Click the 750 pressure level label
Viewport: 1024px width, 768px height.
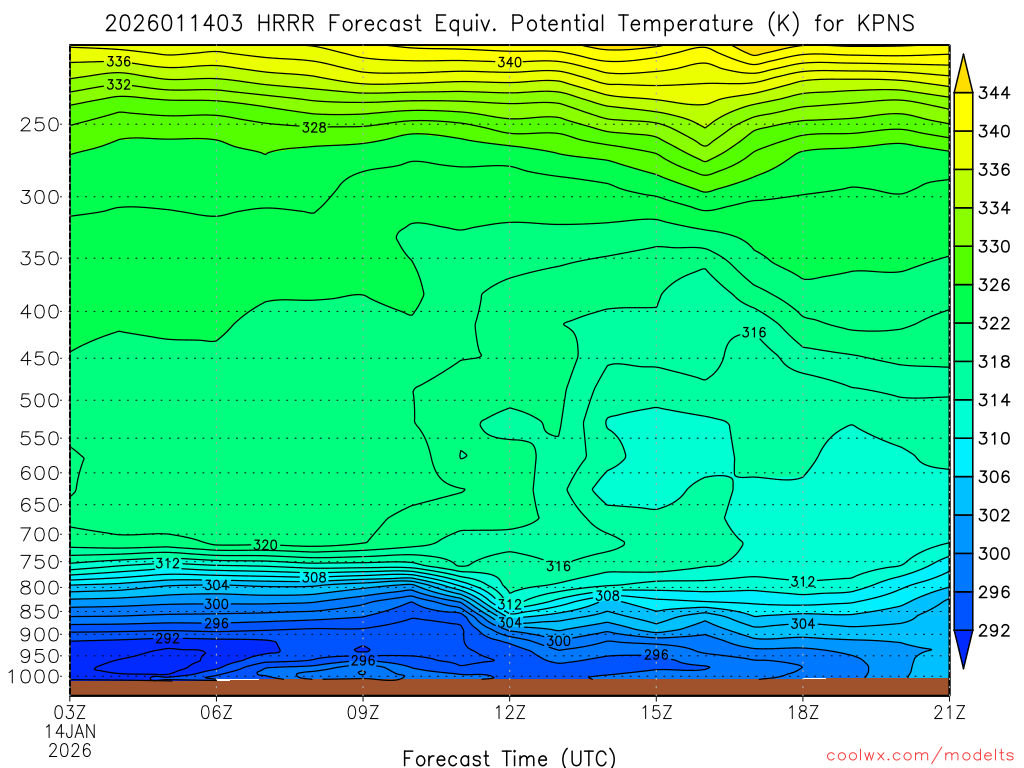[40, 562]
